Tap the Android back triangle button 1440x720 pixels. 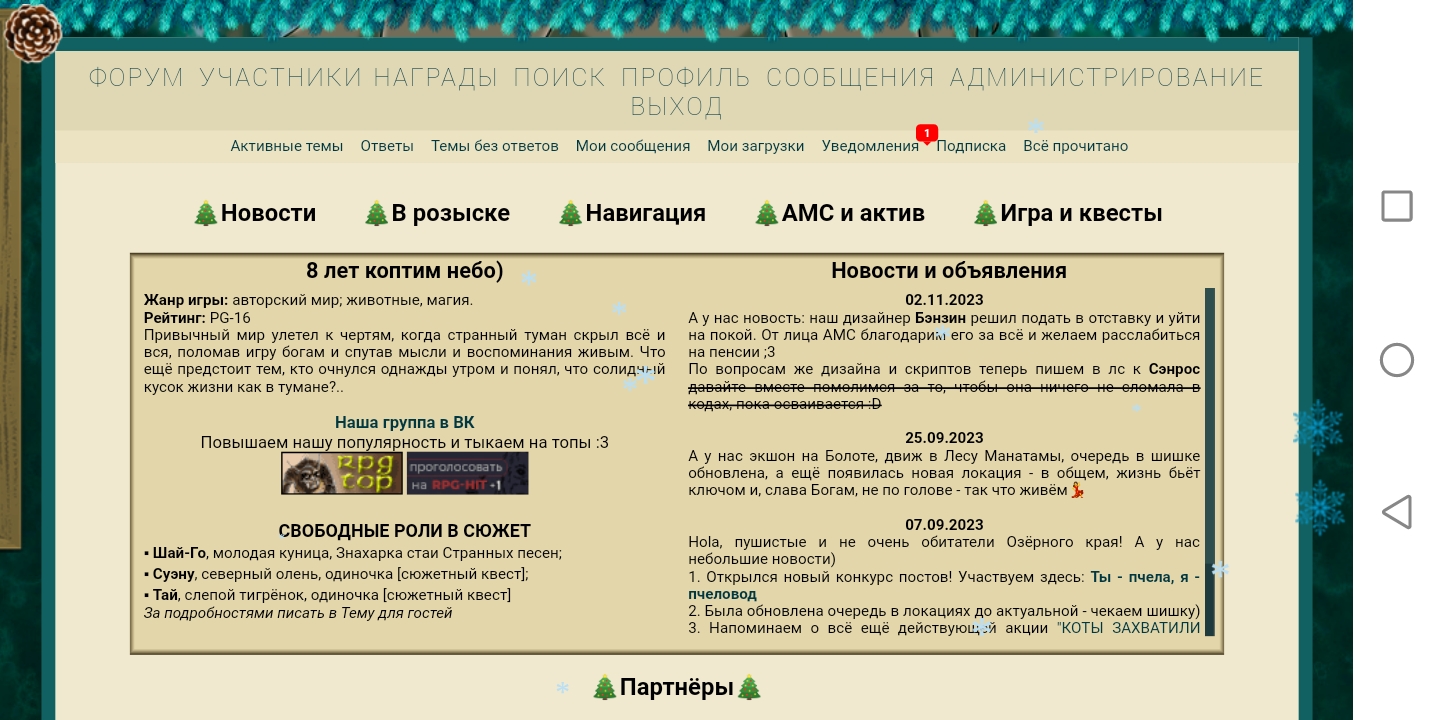(x=1396, y=512)
